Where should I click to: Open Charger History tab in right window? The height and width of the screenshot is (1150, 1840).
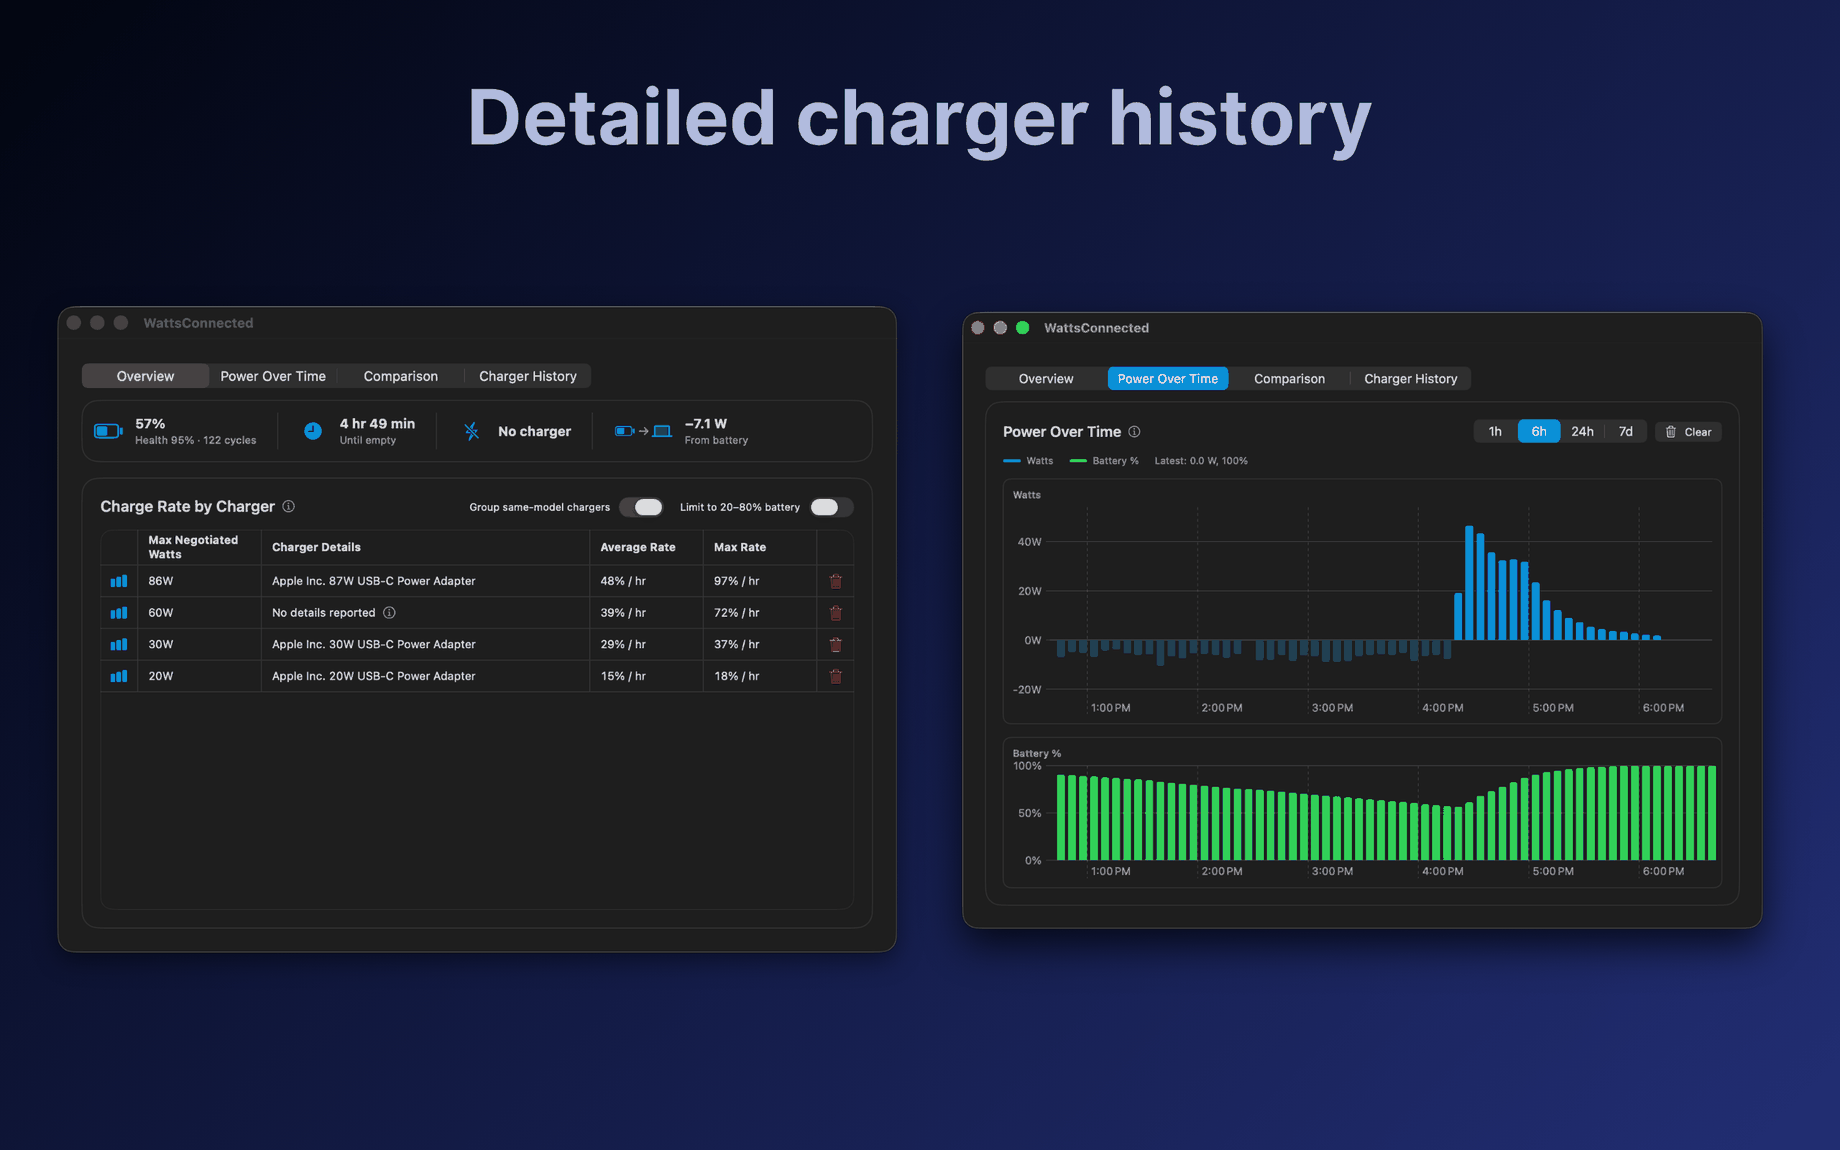click(x=1411, y=379)
